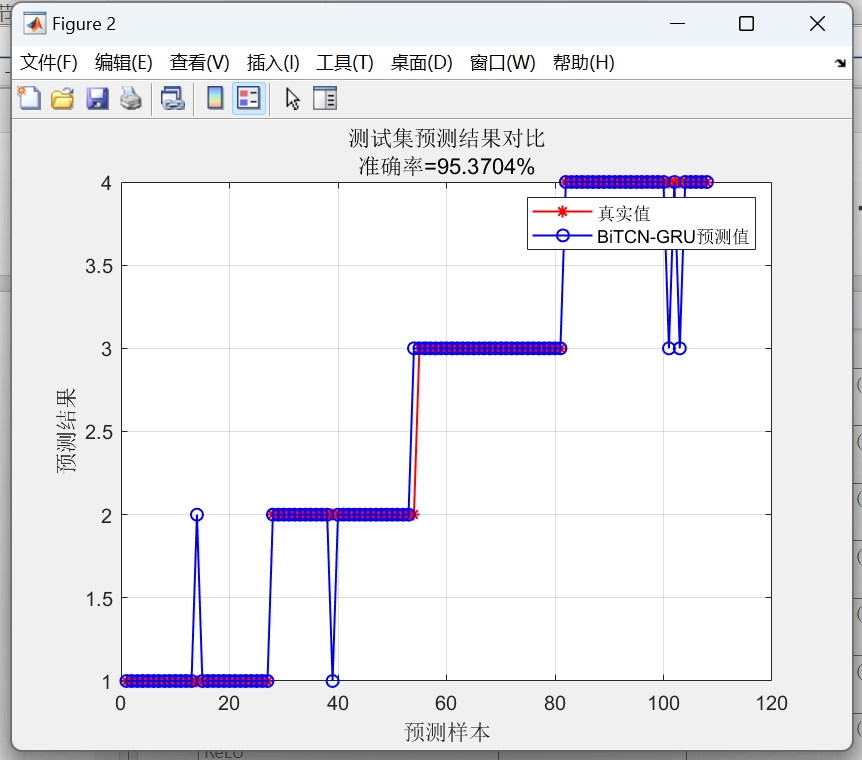
Task: Save the figure with the disk icon
Action: click(x=97, y=98)
